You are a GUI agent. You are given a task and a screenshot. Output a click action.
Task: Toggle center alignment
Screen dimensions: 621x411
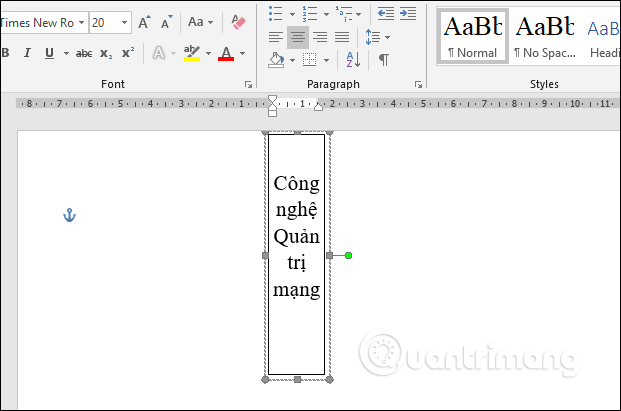[298, 37]
